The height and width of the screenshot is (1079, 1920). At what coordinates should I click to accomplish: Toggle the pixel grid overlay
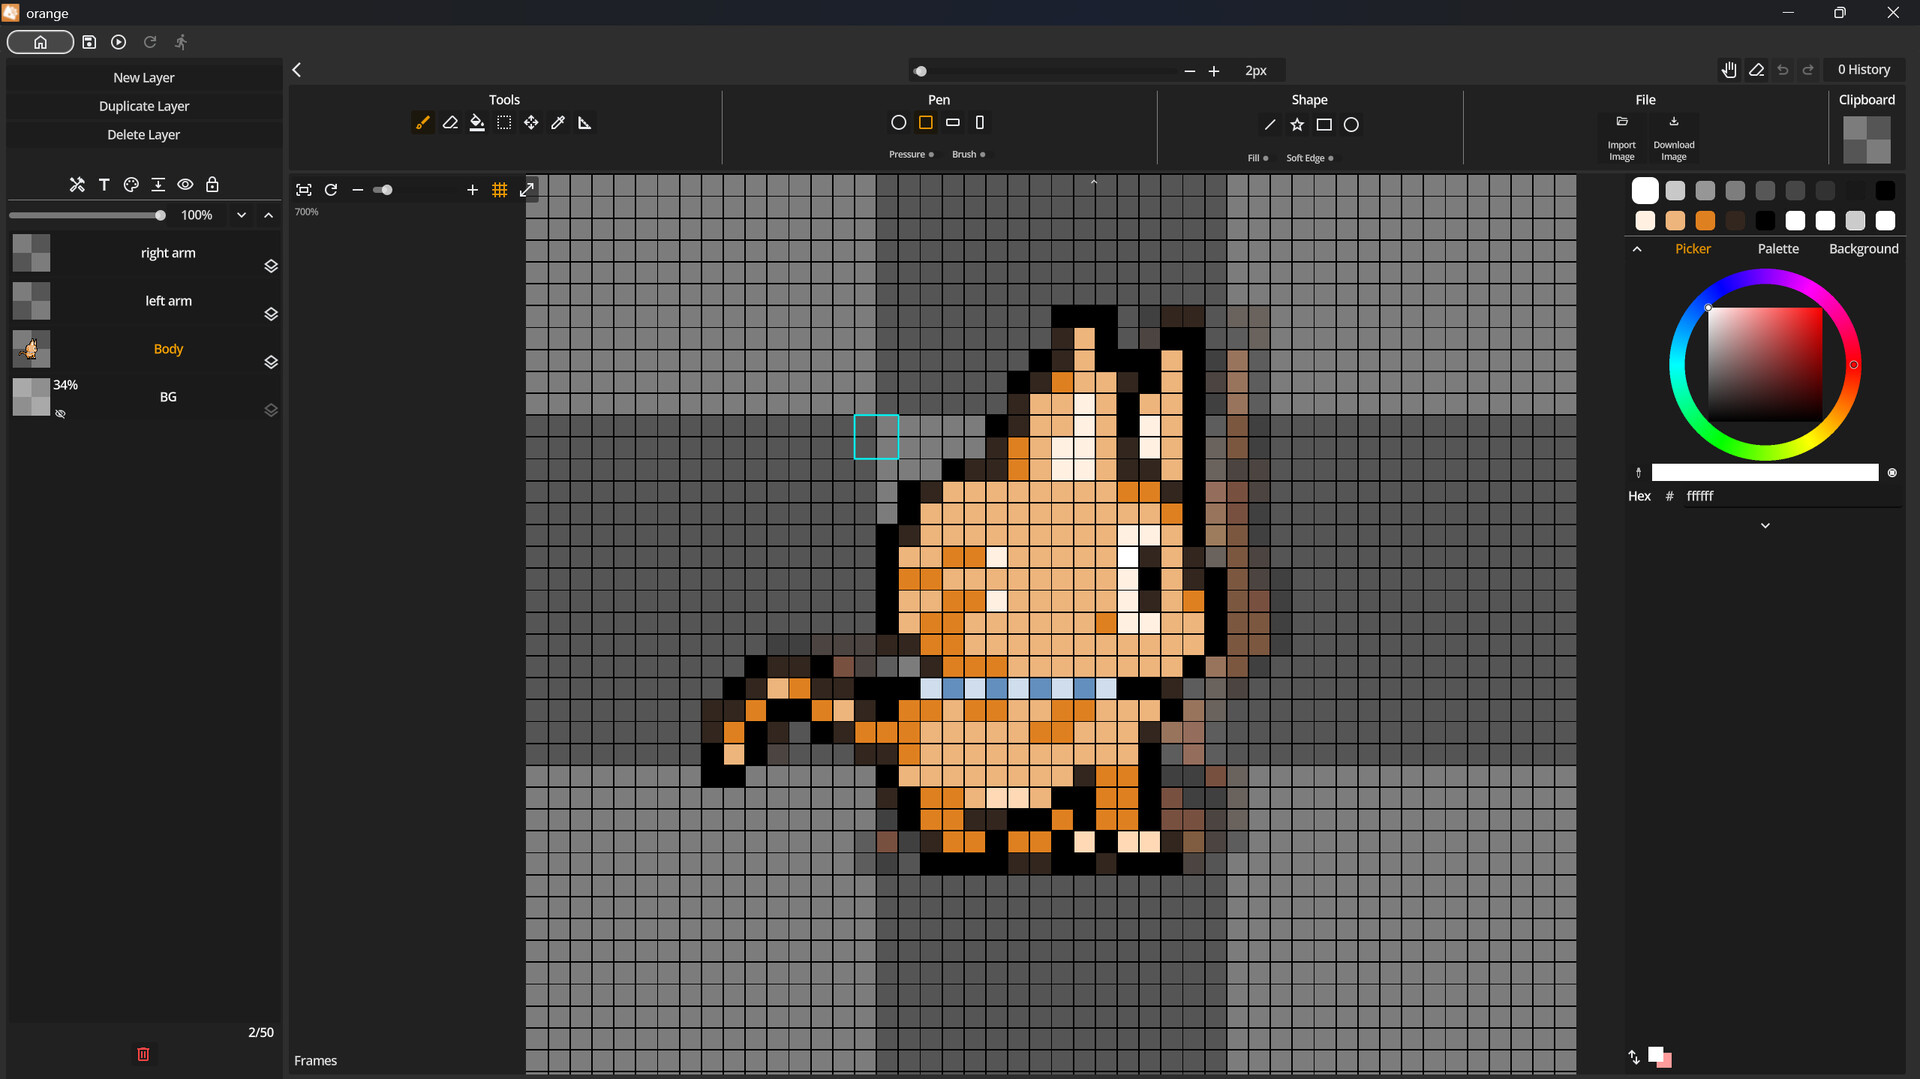tap(500, 190)
